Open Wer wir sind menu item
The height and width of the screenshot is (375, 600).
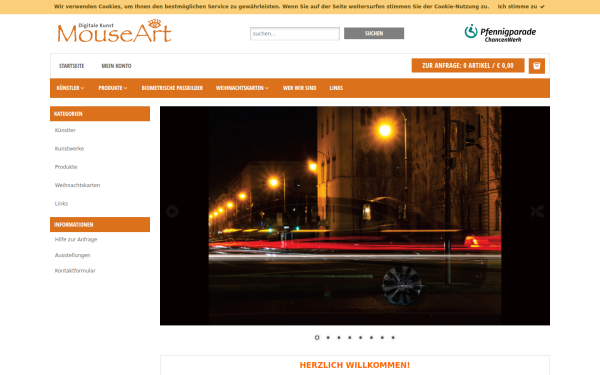tap(299, 88)
